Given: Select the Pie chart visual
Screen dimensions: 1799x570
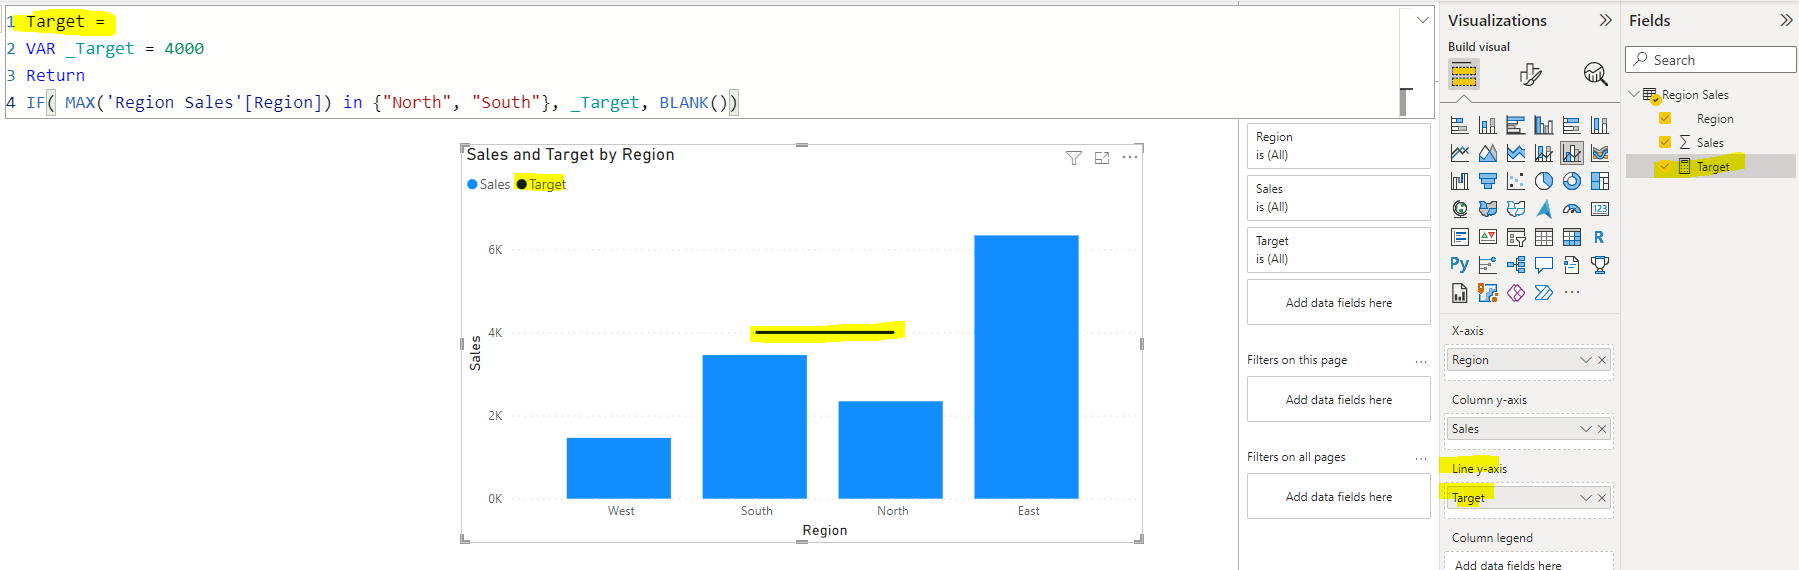Looking at the screenshot, I should [x=1544, y=181].
